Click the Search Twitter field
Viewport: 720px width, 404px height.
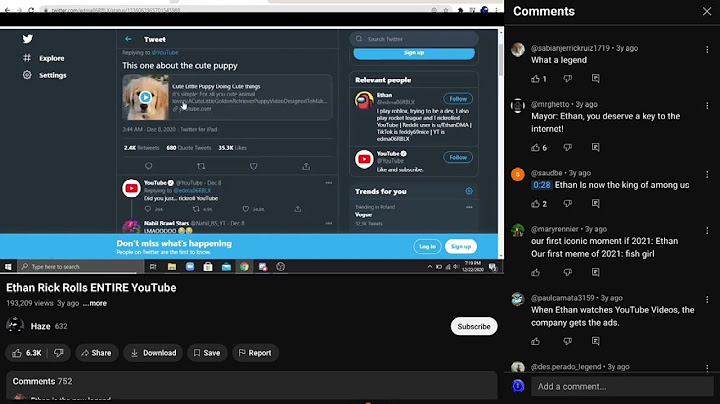point(414,39)
